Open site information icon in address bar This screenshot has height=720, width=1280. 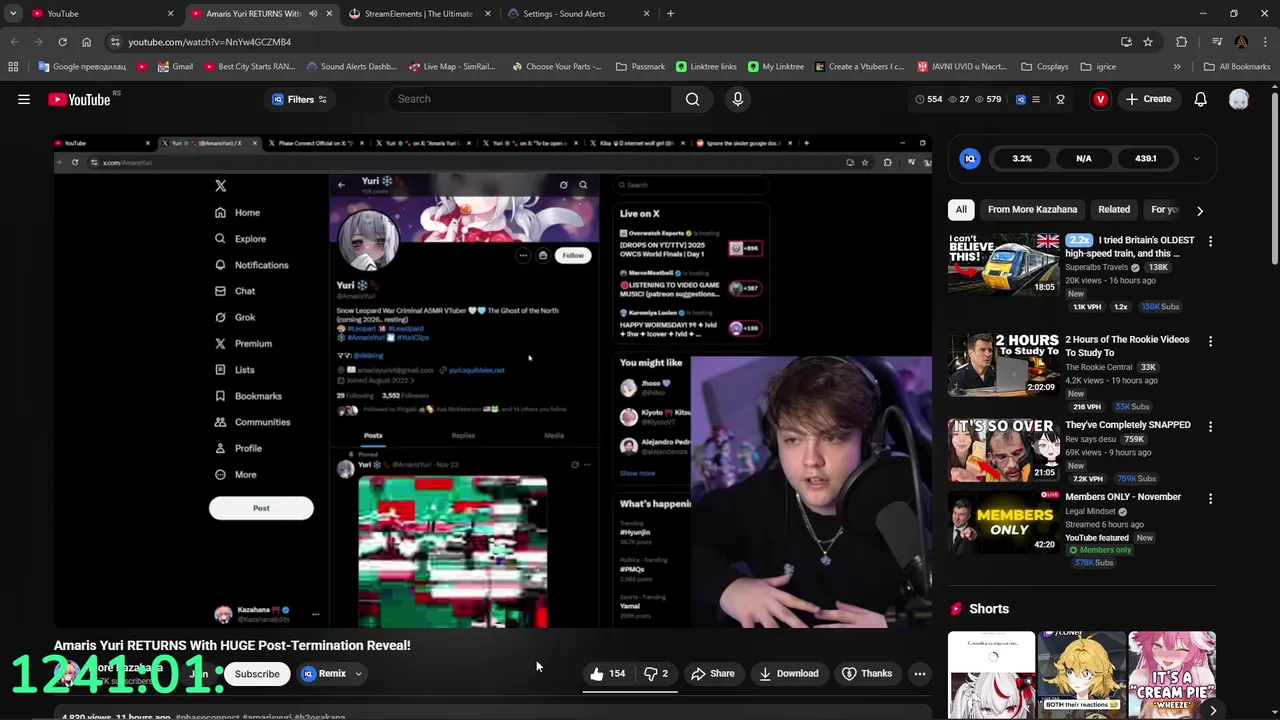tap(115, 42)
